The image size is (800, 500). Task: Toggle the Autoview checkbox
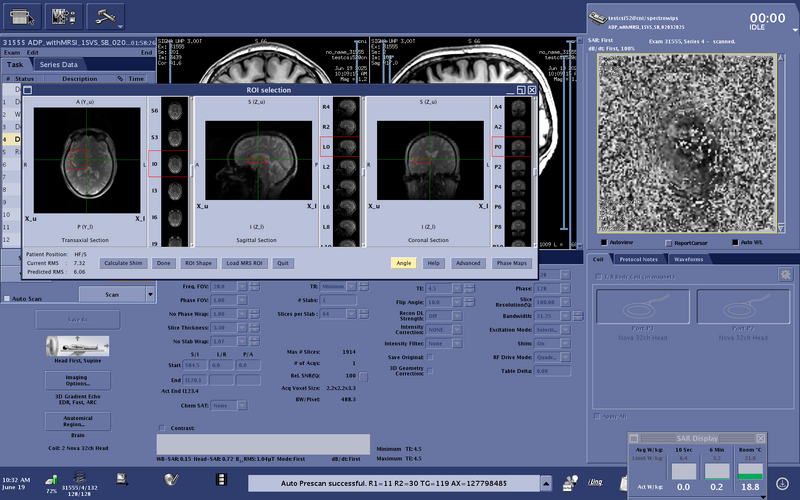click(x=604, y=242)
